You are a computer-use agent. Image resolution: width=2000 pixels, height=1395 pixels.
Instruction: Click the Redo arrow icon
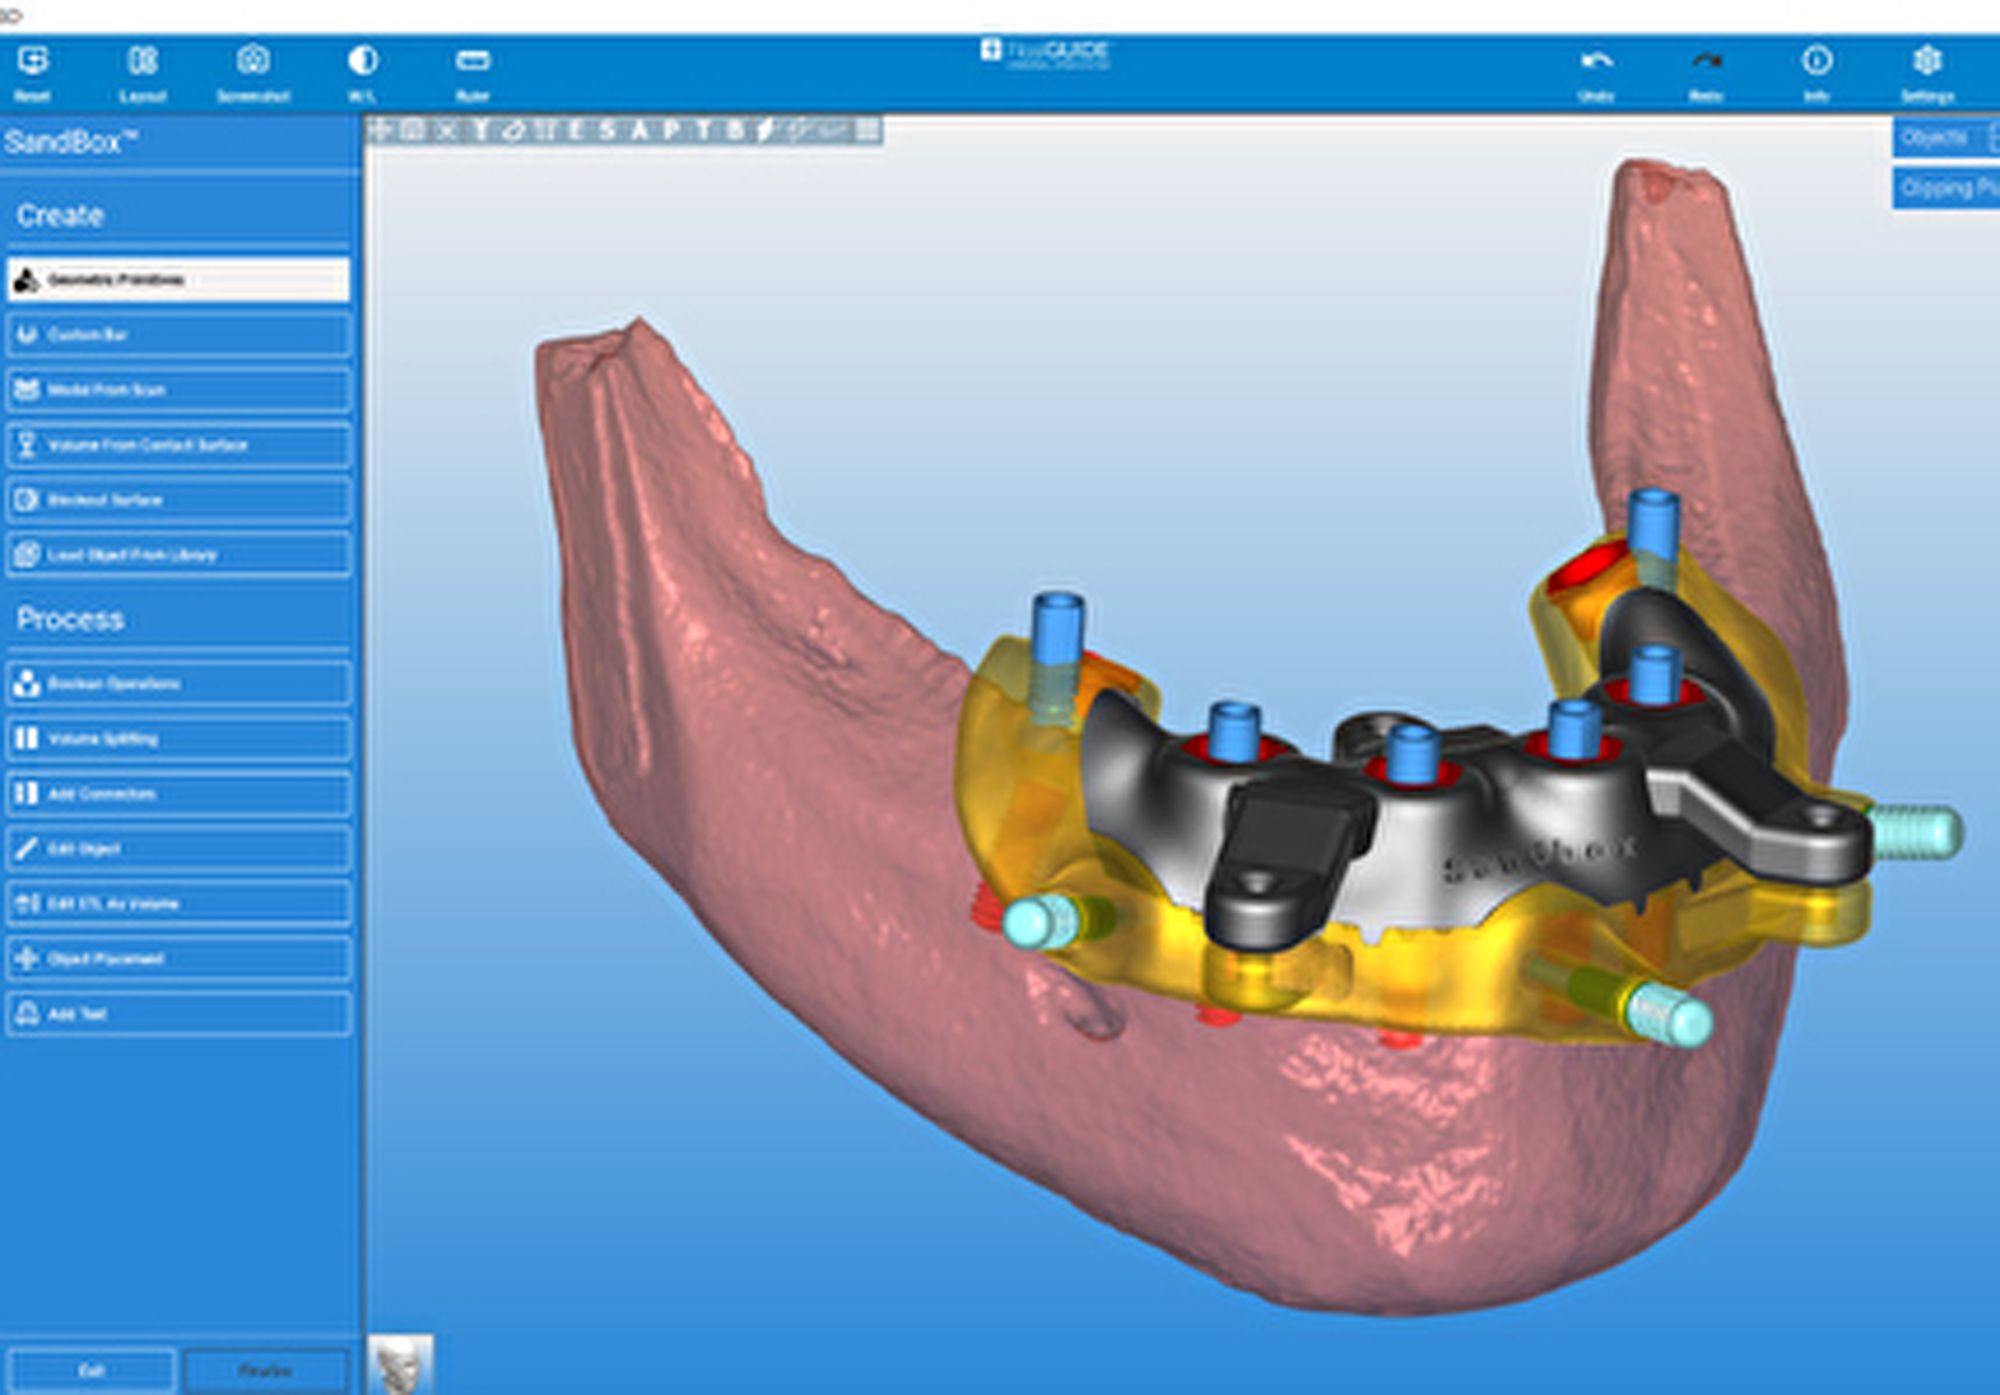coord(1706,62)
